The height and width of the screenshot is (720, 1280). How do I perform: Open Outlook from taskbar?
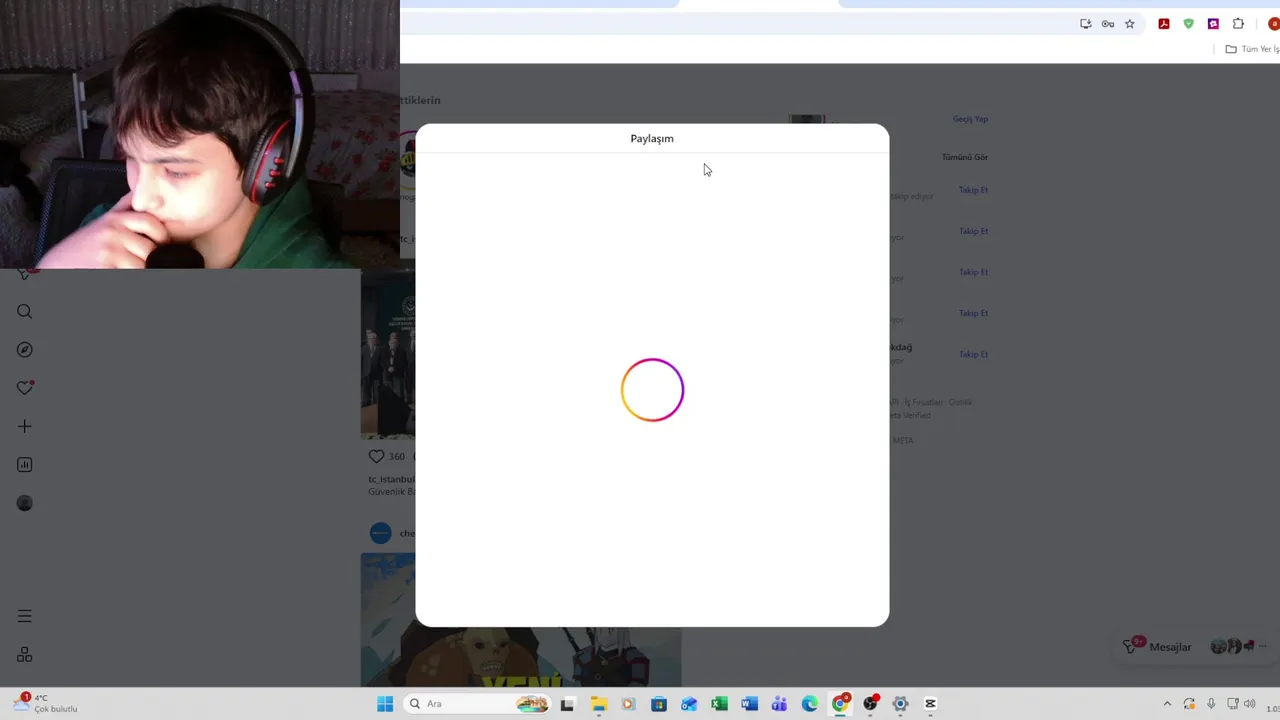689,704
